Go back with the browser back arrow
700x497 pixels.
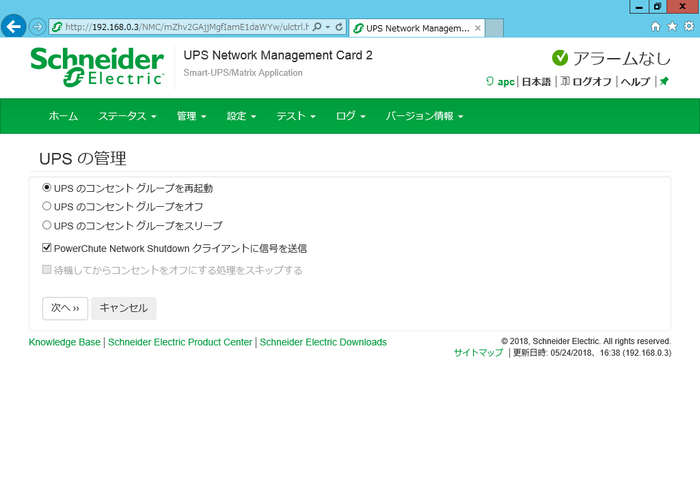[x=13, y=26]
